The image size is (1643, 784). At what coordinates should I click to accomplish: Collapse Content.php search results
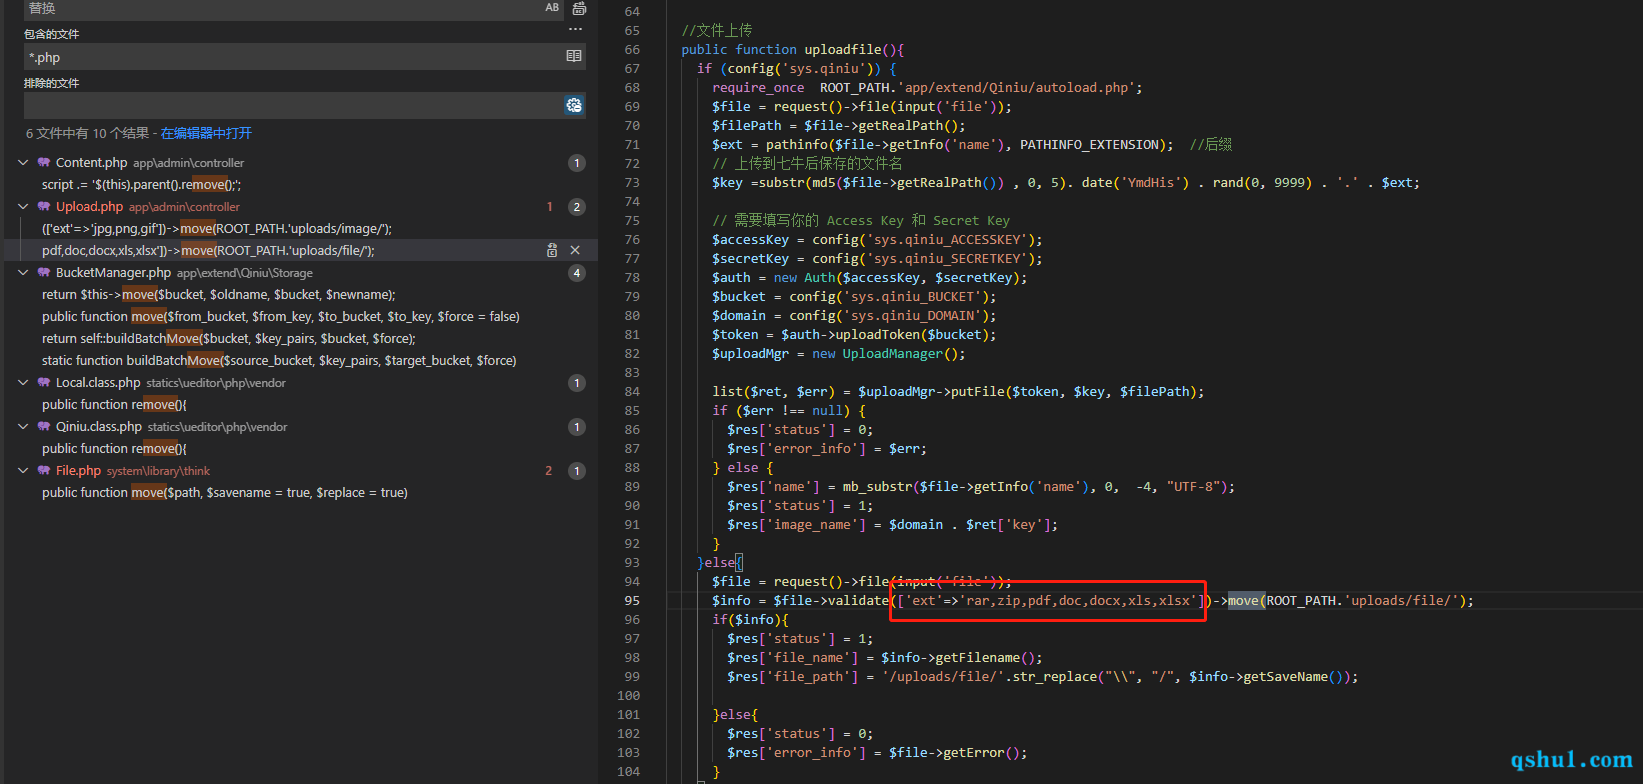(23, 163)
